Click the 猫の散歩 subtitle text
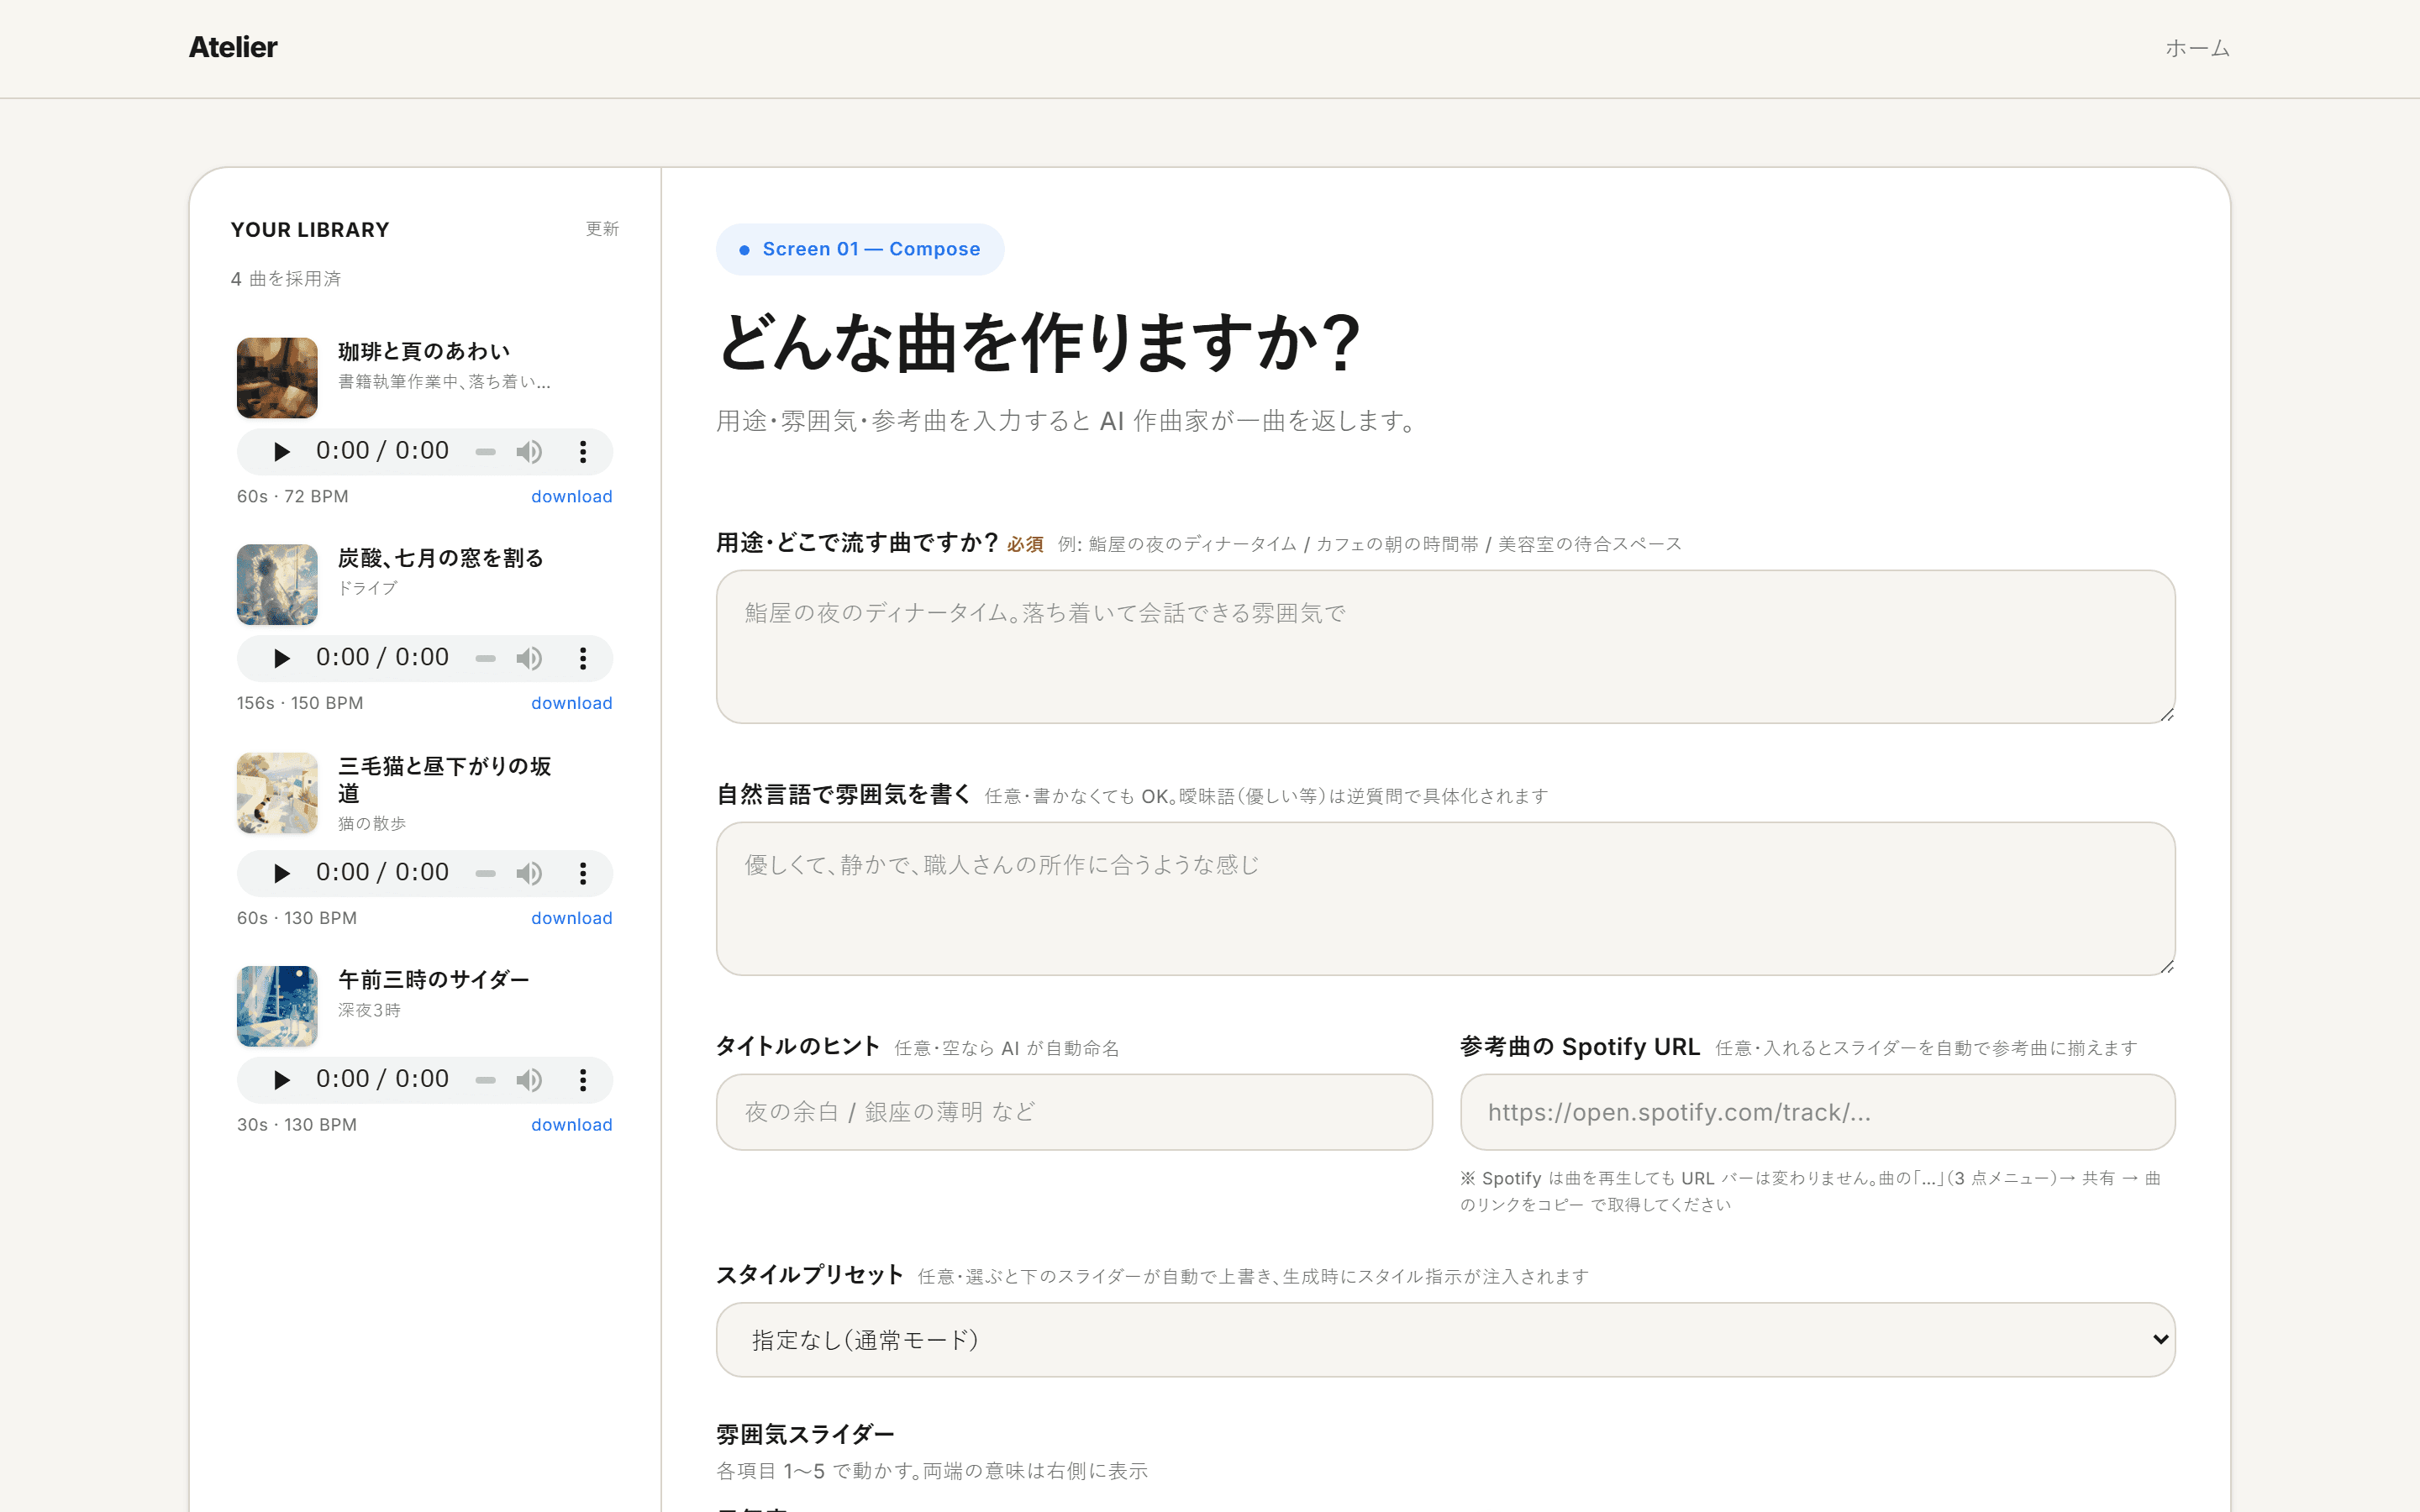 (372, 823)
